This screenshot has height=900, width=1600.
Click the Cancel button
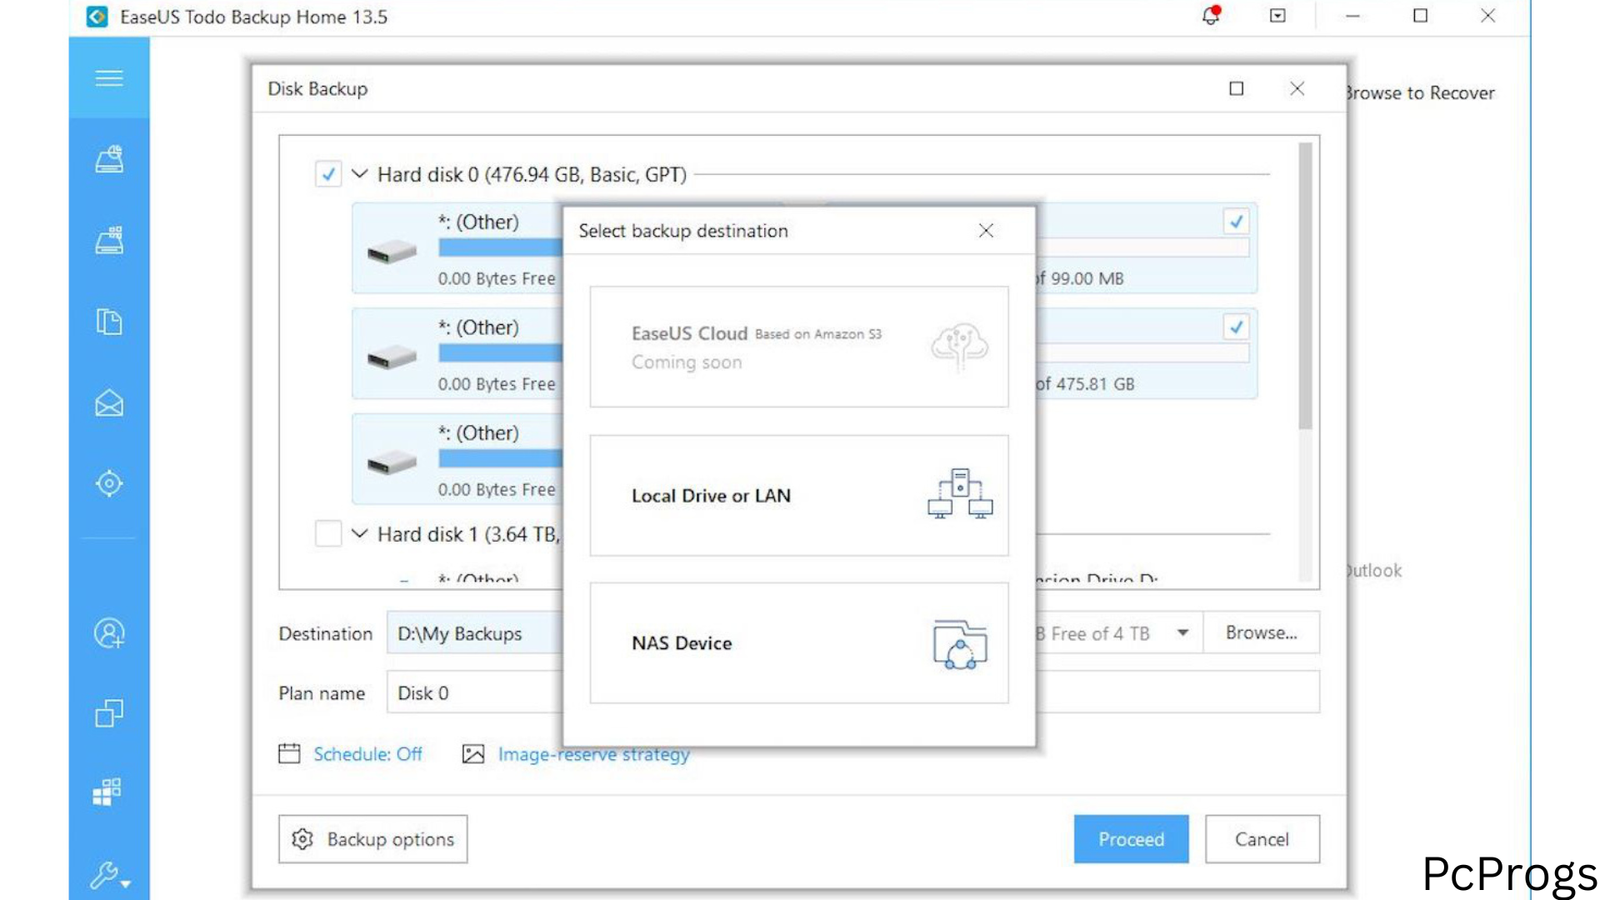[1262, 839]
